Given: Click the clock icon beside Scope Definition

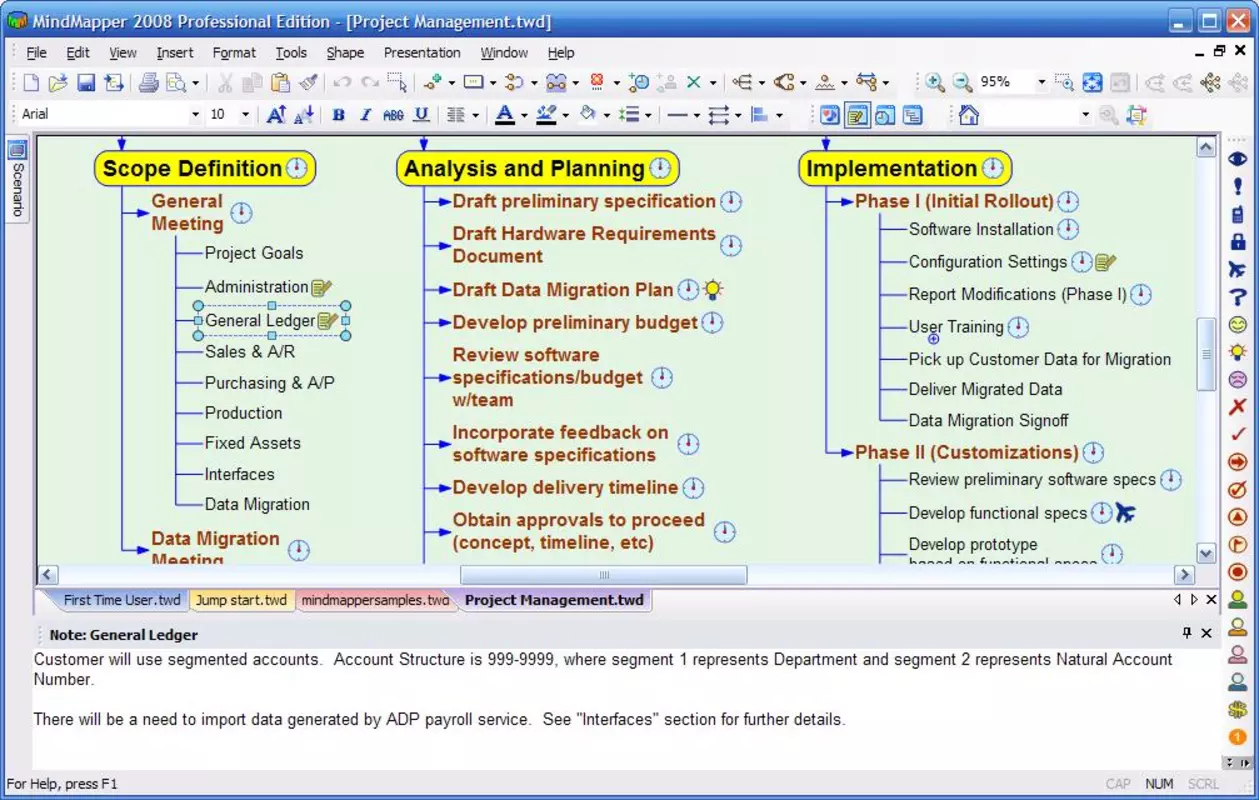Looking at the screenshot, I should tap(297, 168).
